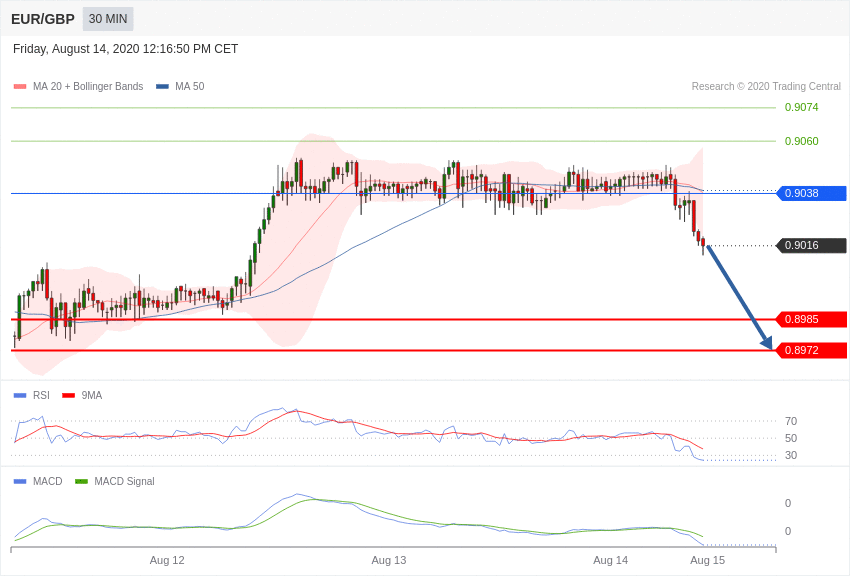Click the blue 0.9038 pivot price tag
Image resolution: width=850 pixels, height=576 pixels.
click(x=812, y=193)
